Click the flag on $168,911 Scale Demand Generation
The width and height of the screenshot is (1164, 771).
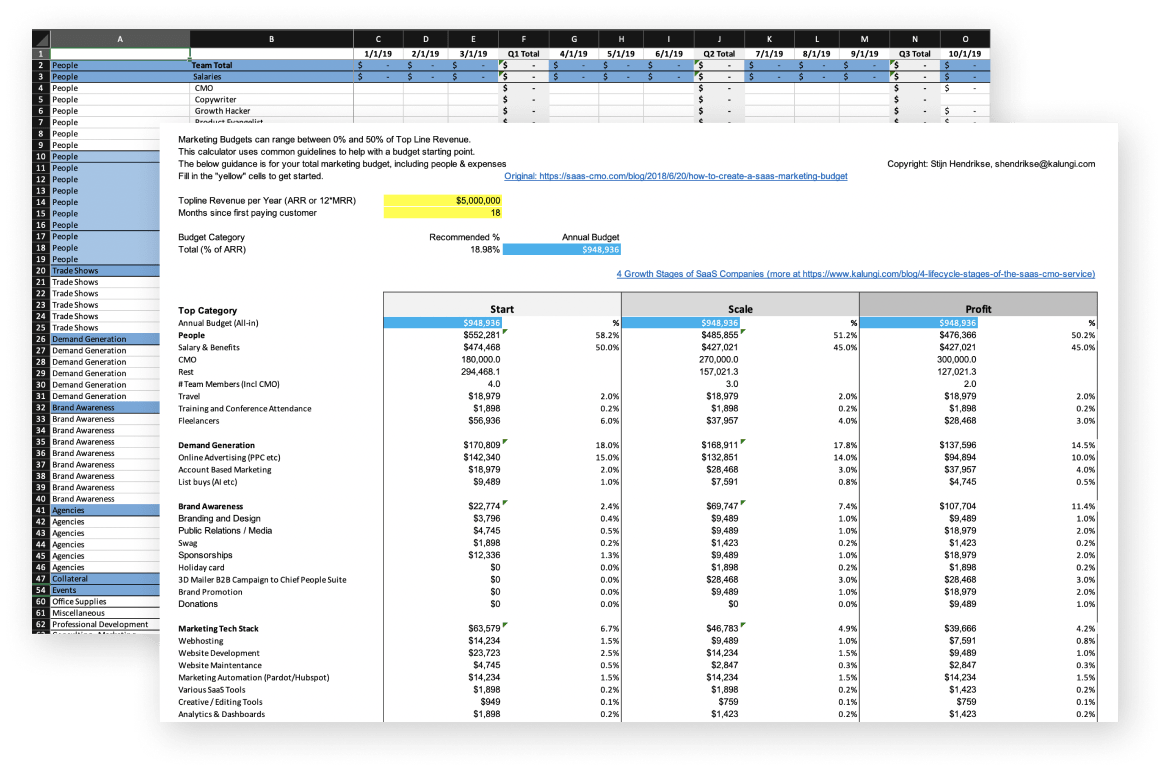(743, 440)
